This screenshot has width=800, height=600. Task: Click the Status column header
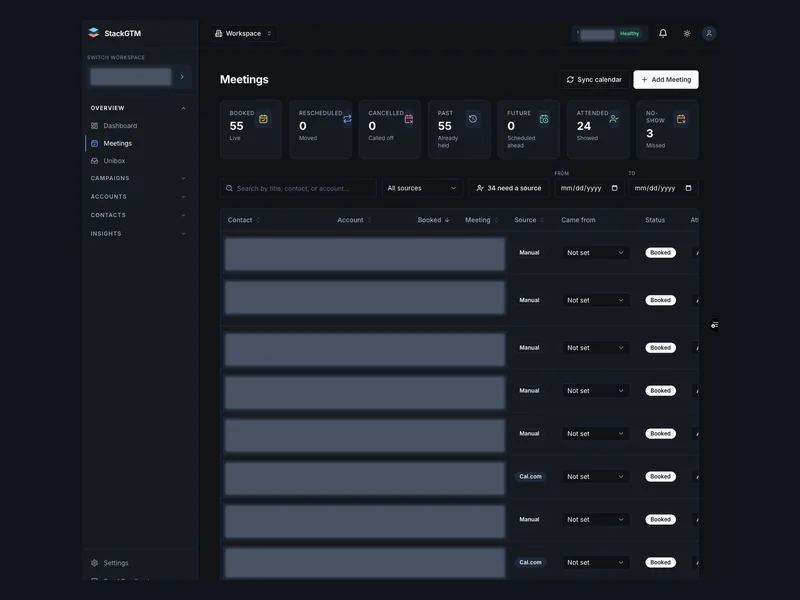(655, 220)
